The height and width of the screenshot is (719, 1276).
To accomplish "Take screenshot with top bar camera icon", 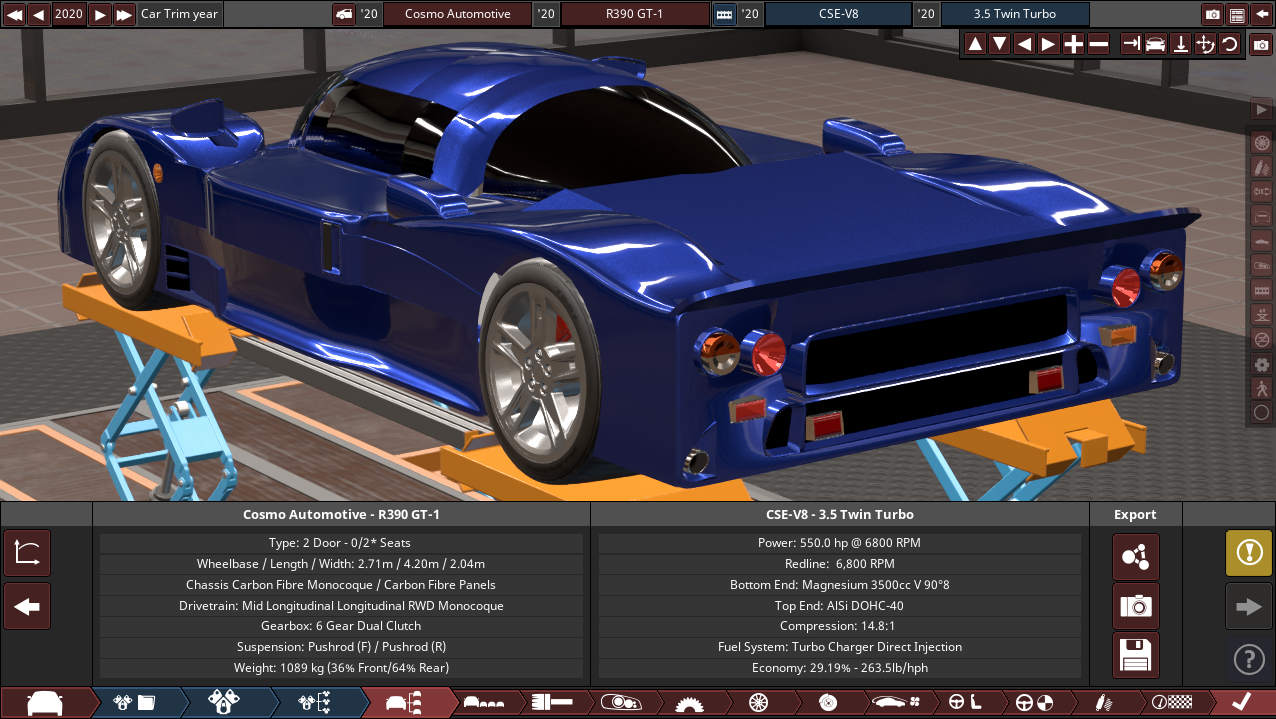I will (x=1213, y=14).
